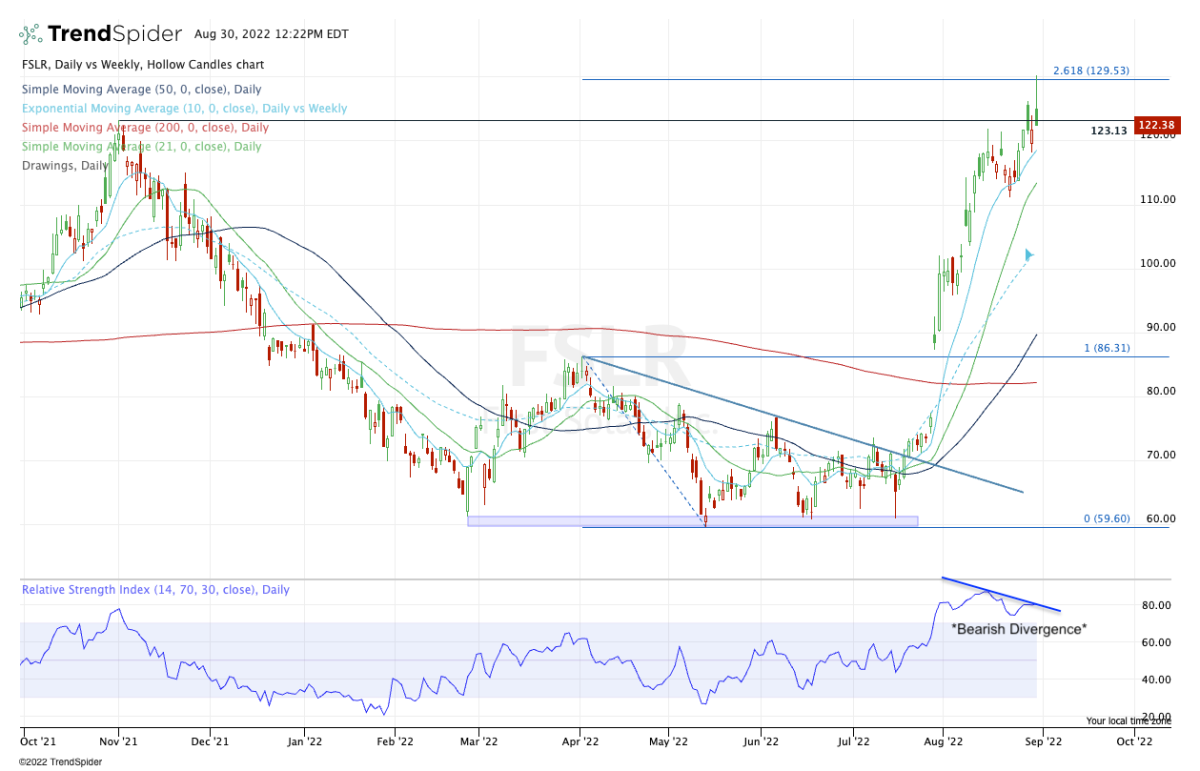Viewport: 1200px width, 771px height.
Task: Select the red 122.38 current price tag
Action: [x=1154, y=126]
